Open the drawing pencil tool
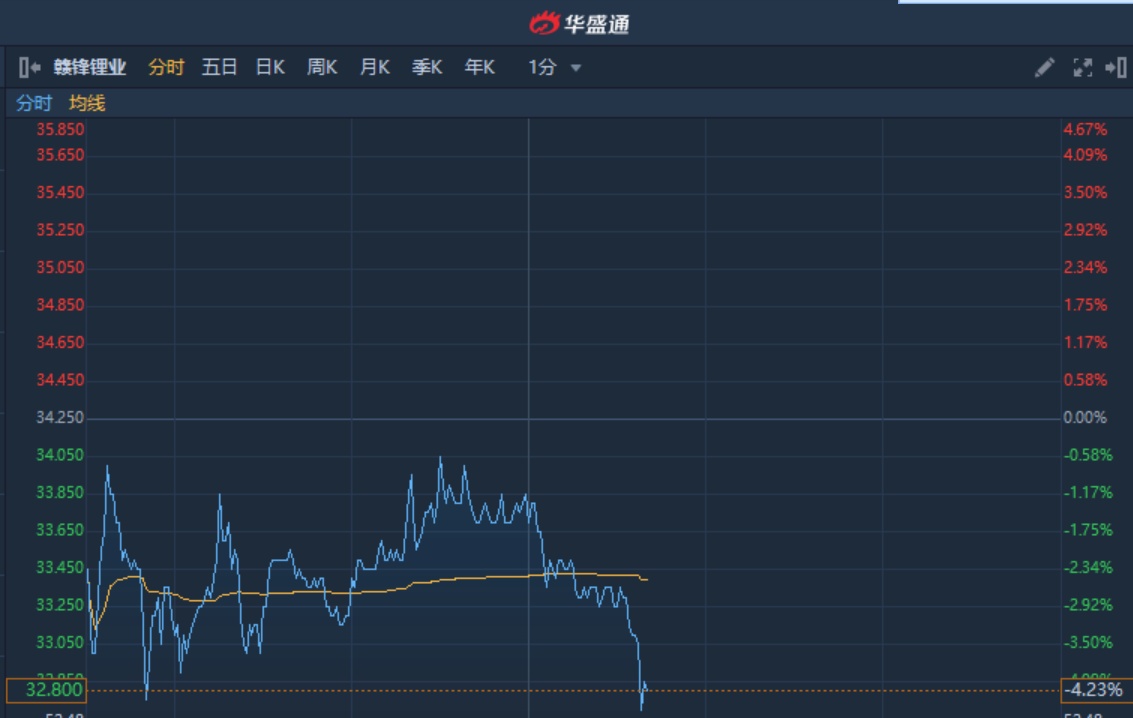1133x718 pixels. (x=1044, y=68)
